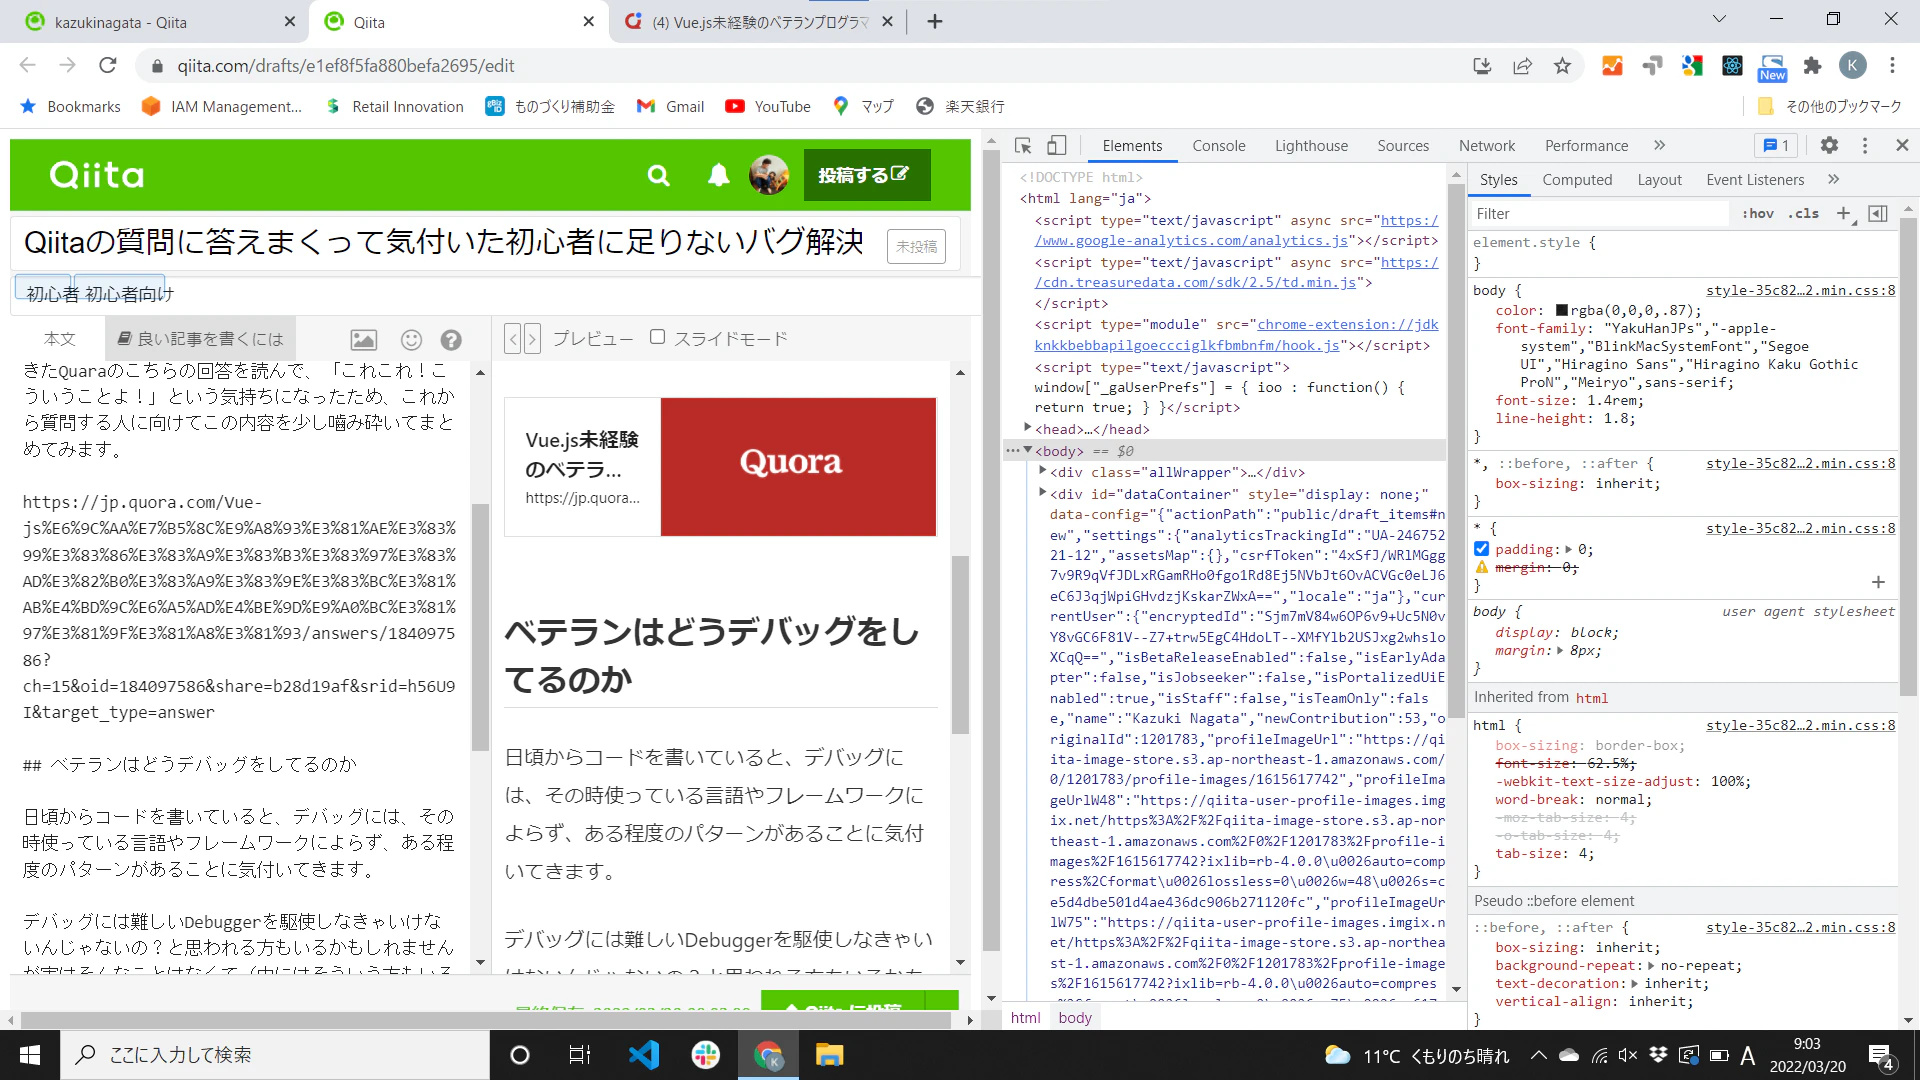Switch to the Computed styles pane
This screenshot has height=1080, width=1920.
tap(1577, 180)
